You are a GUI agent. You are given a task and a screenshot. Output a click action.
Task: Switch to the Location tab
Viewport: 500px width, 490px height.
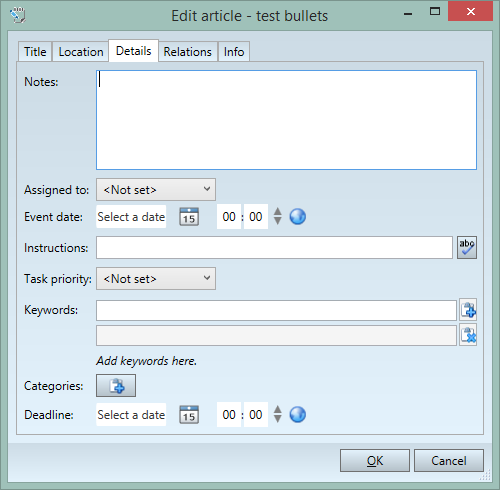(x=81, y=52)
